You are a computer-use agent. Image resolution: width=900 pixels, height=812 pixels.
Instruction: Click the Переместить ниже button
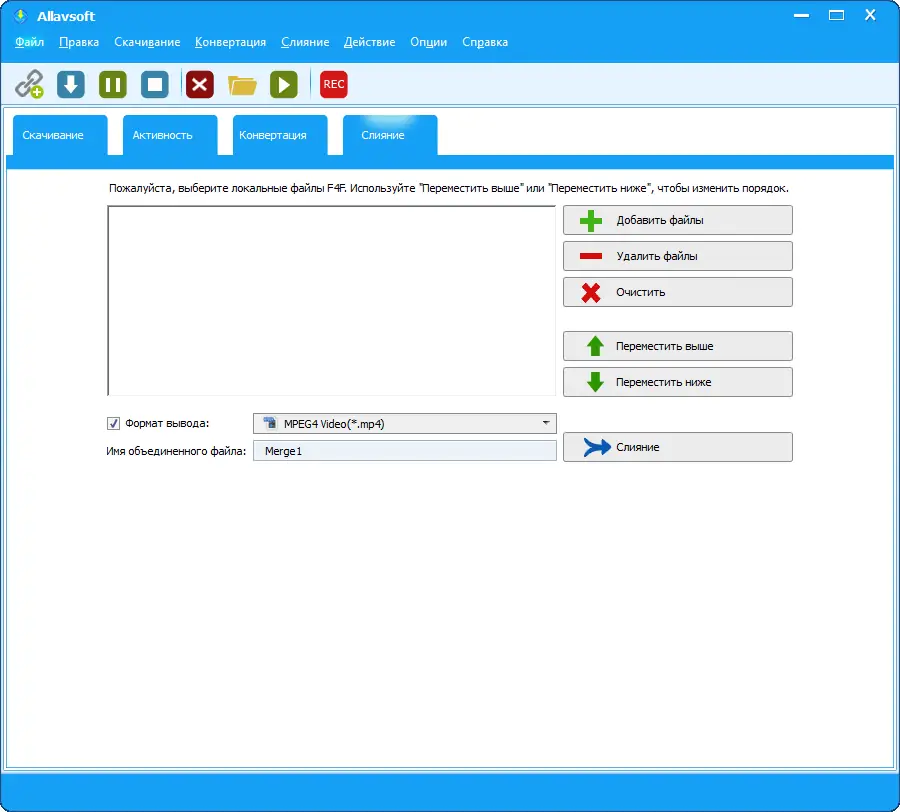pyautogui.click(x=677, y=382)
